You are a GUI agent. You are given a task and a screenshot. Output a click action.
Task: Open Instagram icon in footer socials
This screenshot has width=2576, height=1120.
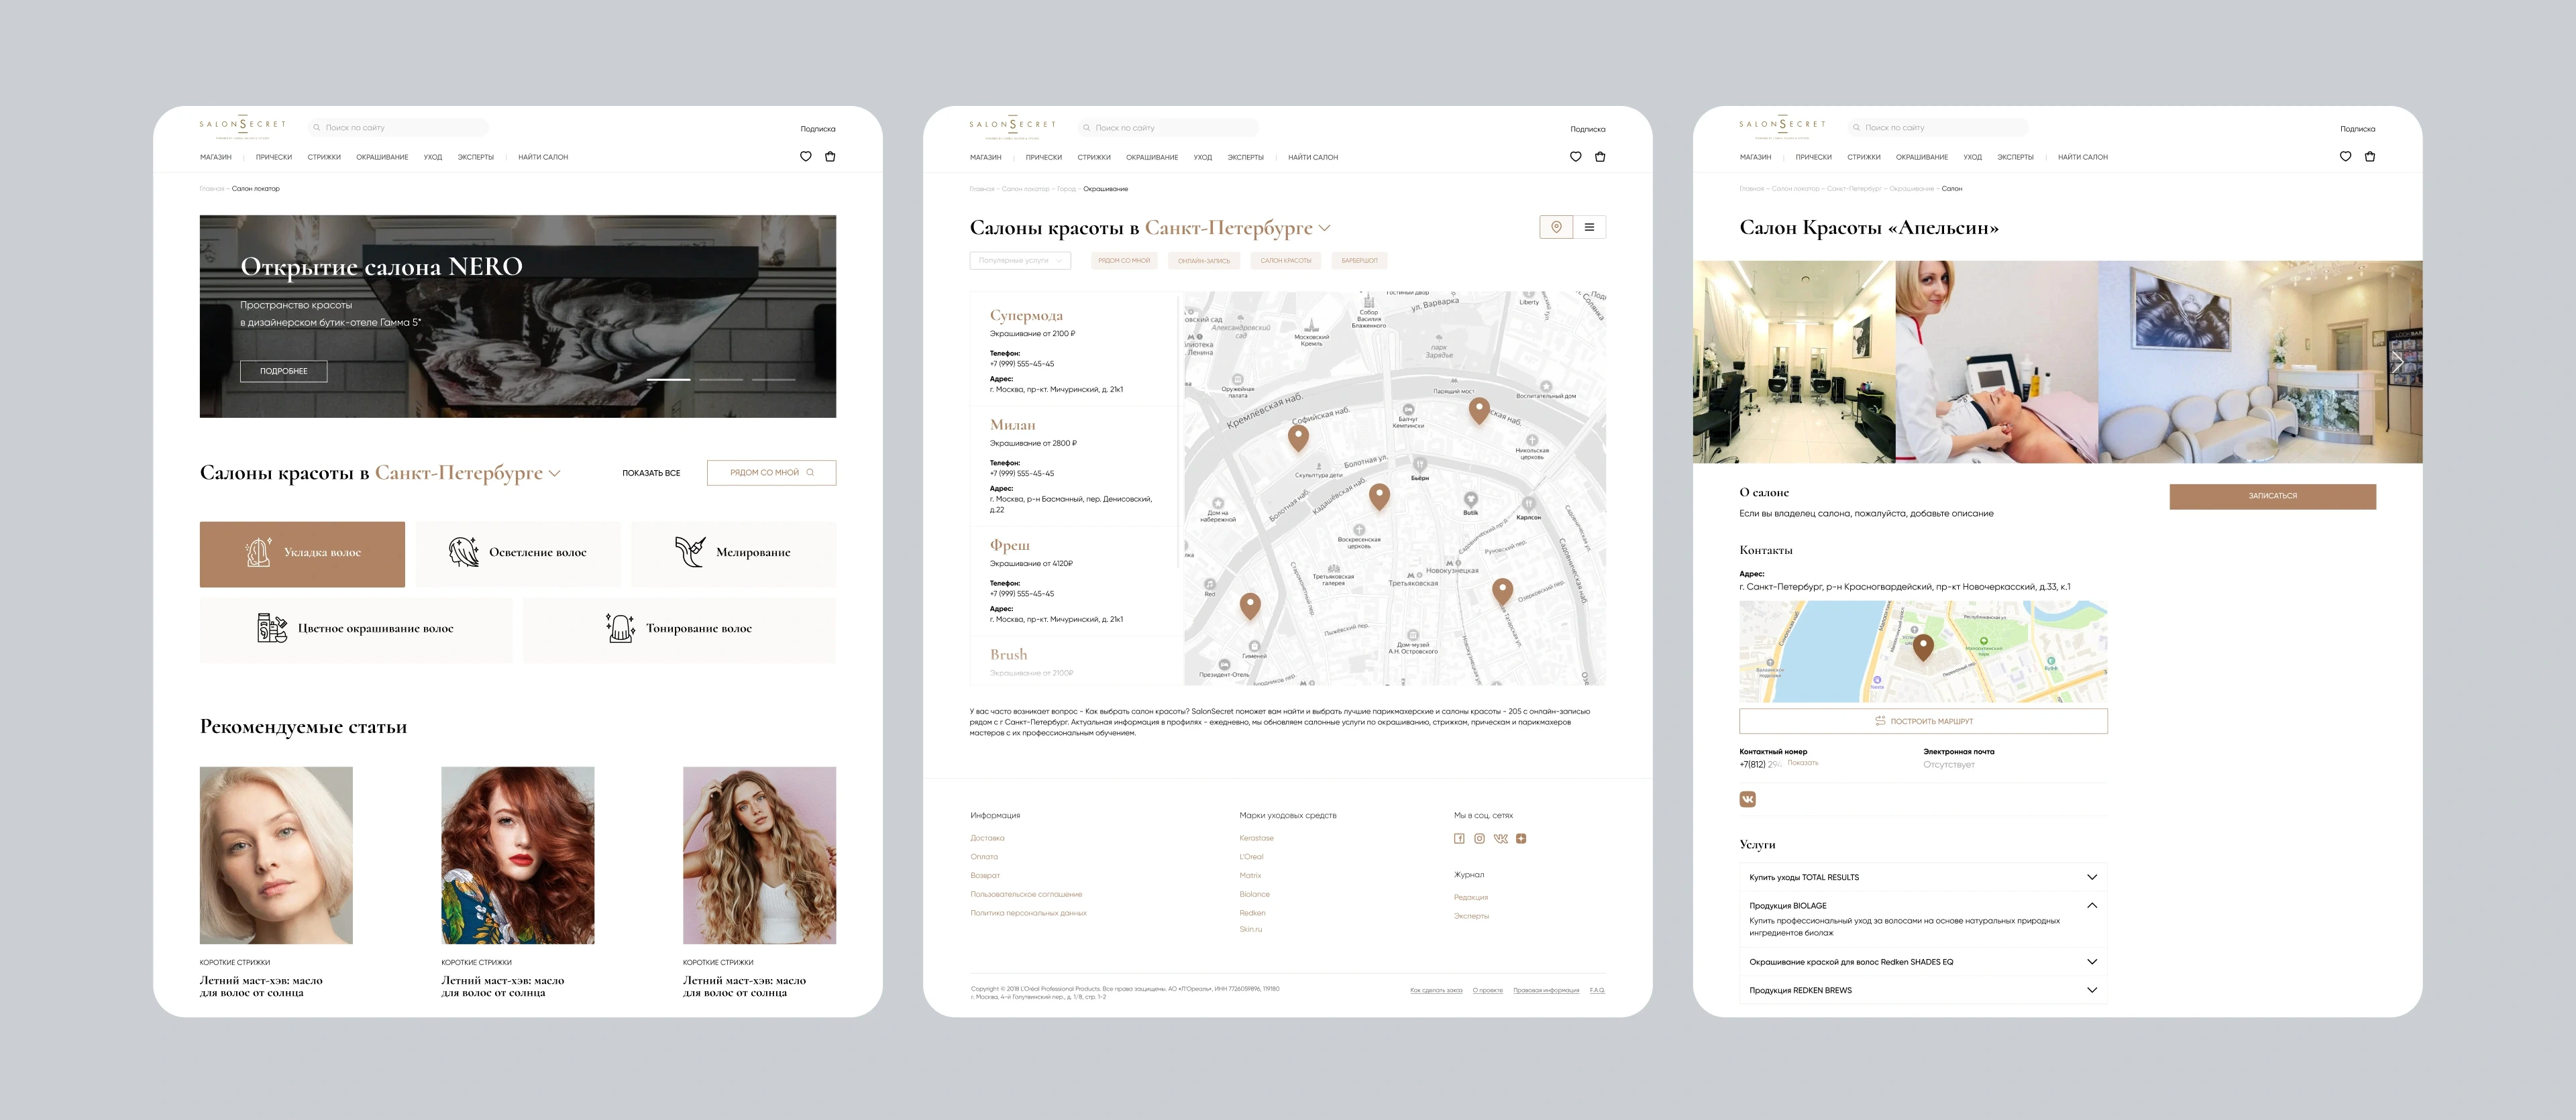1479,839
